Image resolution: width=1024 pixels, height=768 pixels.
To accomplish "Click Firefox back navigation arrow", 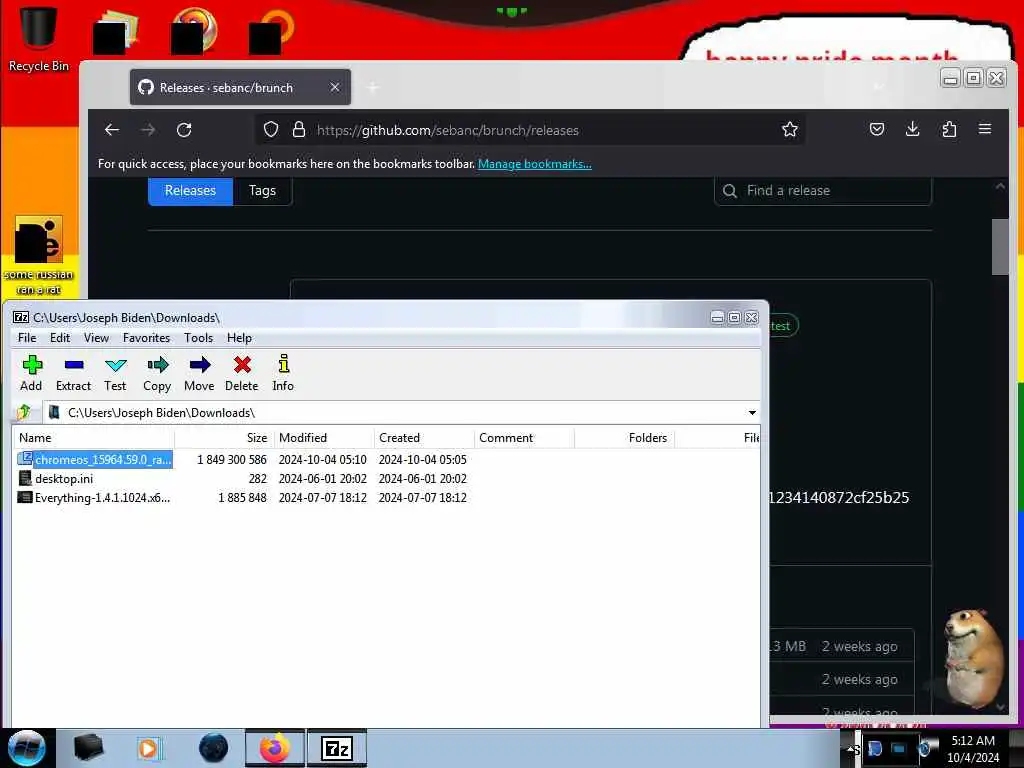I will 112,130.
